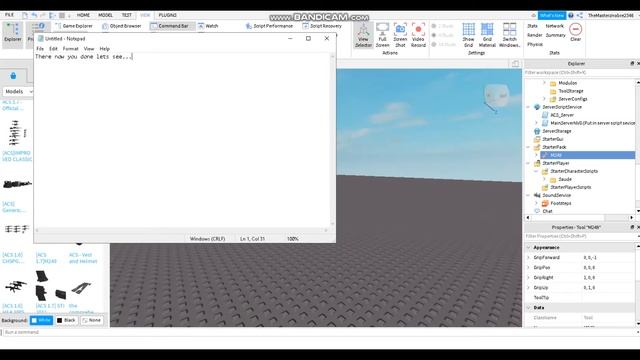This screenshot has width=640, height=360.
Task: Select StarterGui in Explorer
Action: click(x=552, y=139)
